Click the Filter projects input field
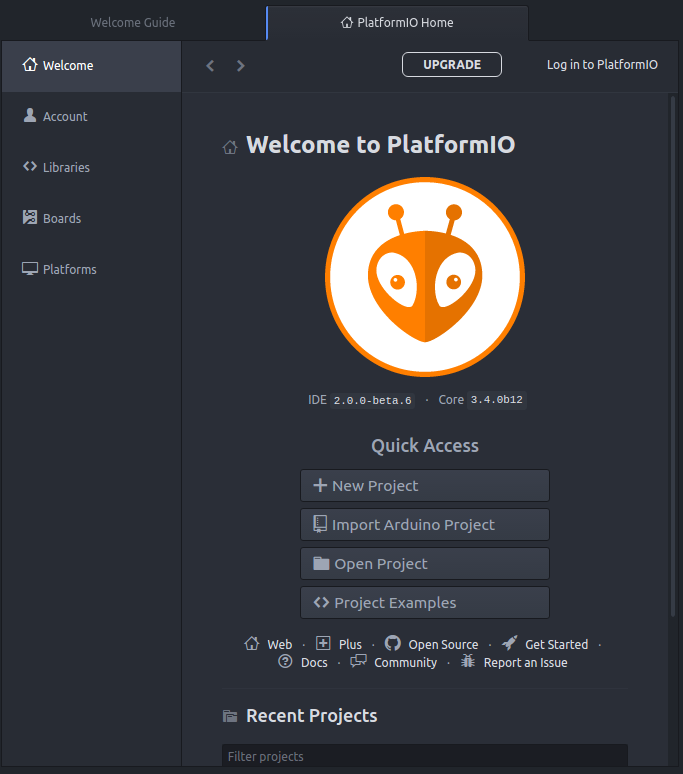The width and height of the screenshot is (683, 774). click(x=425, y=756)
